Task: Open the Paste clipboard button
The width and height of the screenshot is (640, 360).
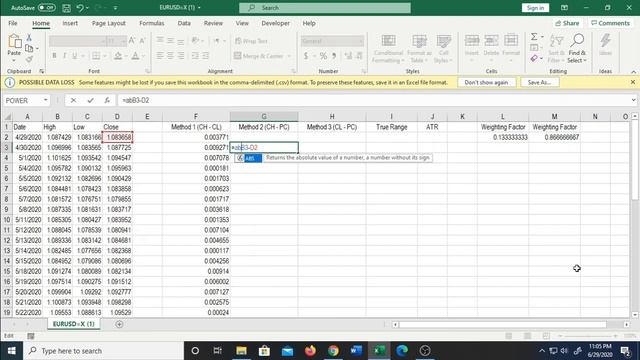Action: tap(14, 46)
